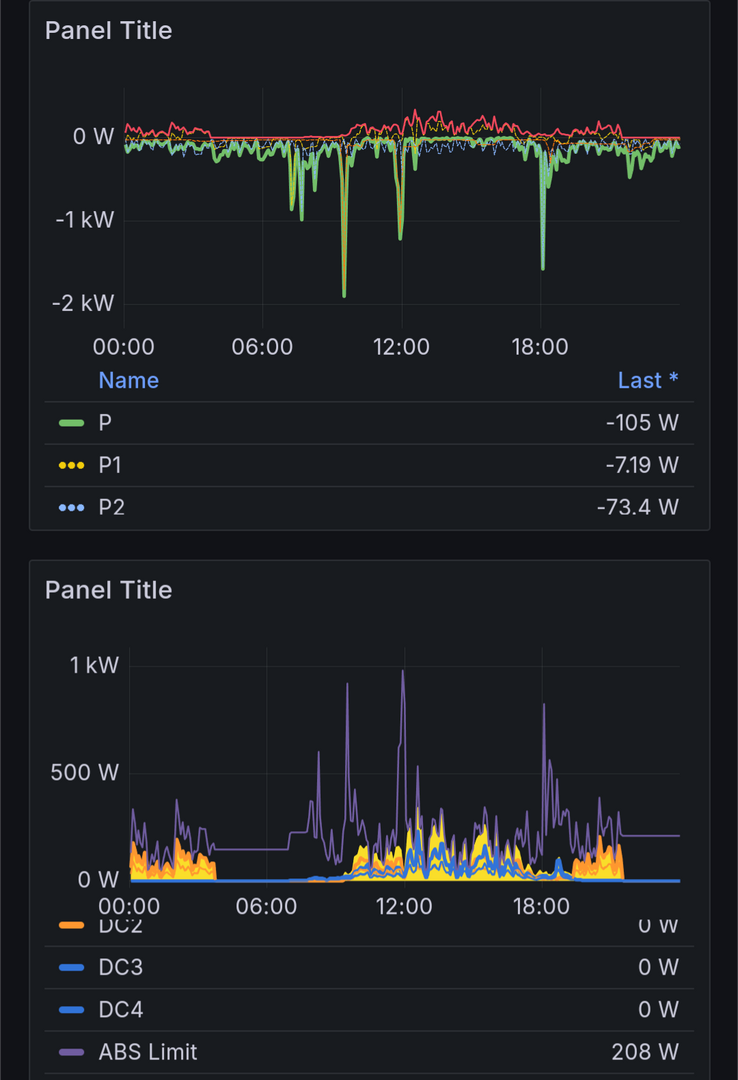This screenshot has width=738, height=1080.
Task: Select the DC4 legend entry
Action: pyautogui.click(x=120, y=1010)
